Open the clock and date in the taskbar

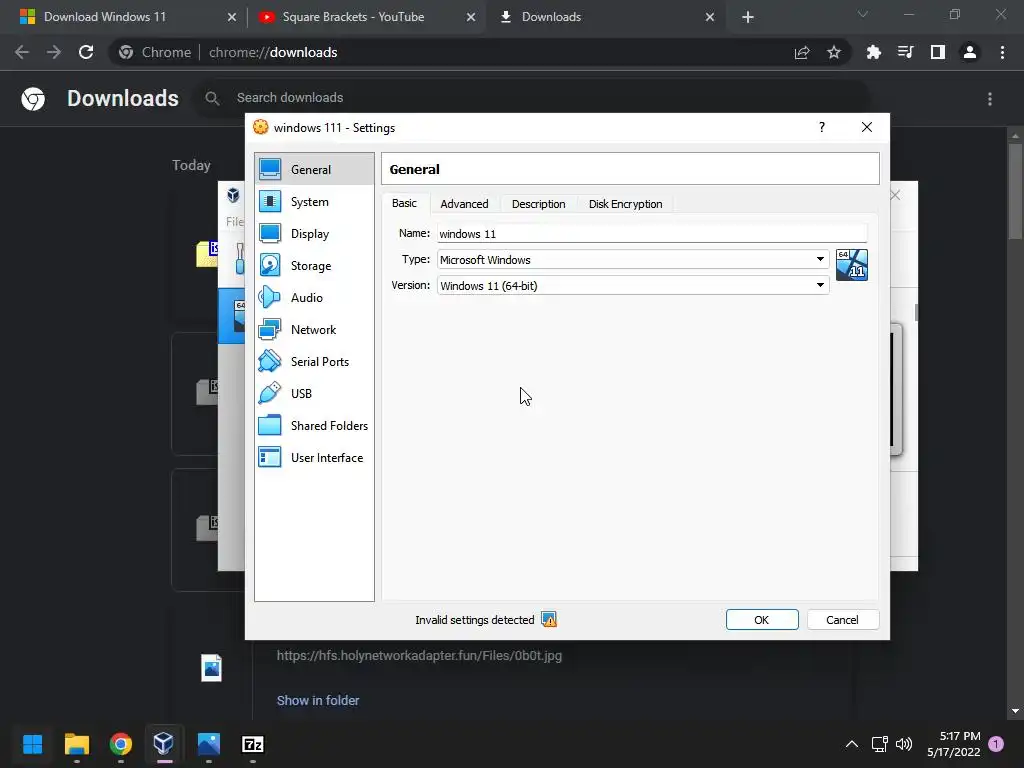953,744
